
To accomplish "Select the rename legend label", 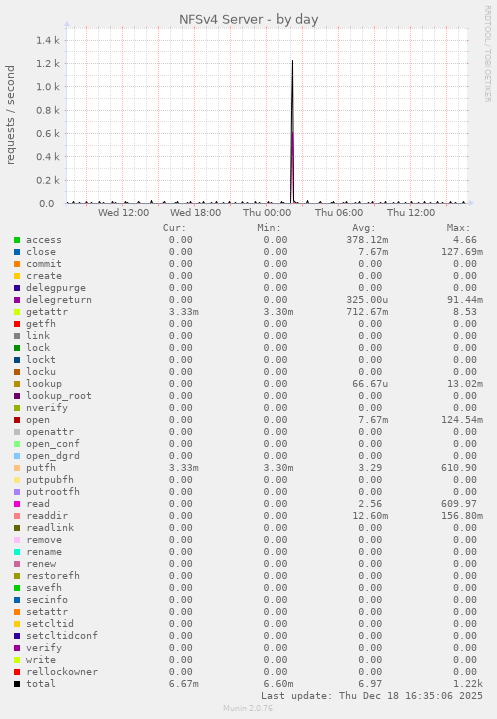I will coord(44,552).
